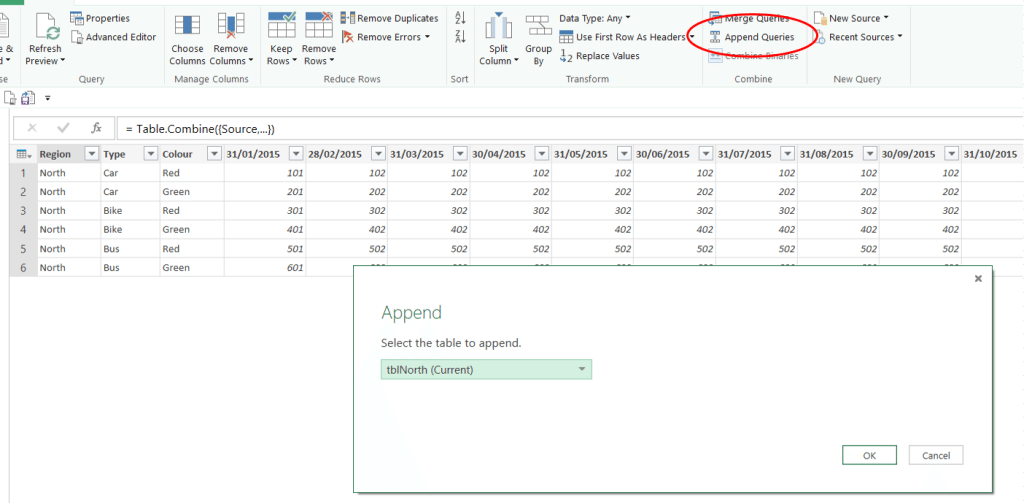Viewport: 1024px width, 503px height.
Task: Click the Green cell in row 2
Action: [x=192, y=192]
